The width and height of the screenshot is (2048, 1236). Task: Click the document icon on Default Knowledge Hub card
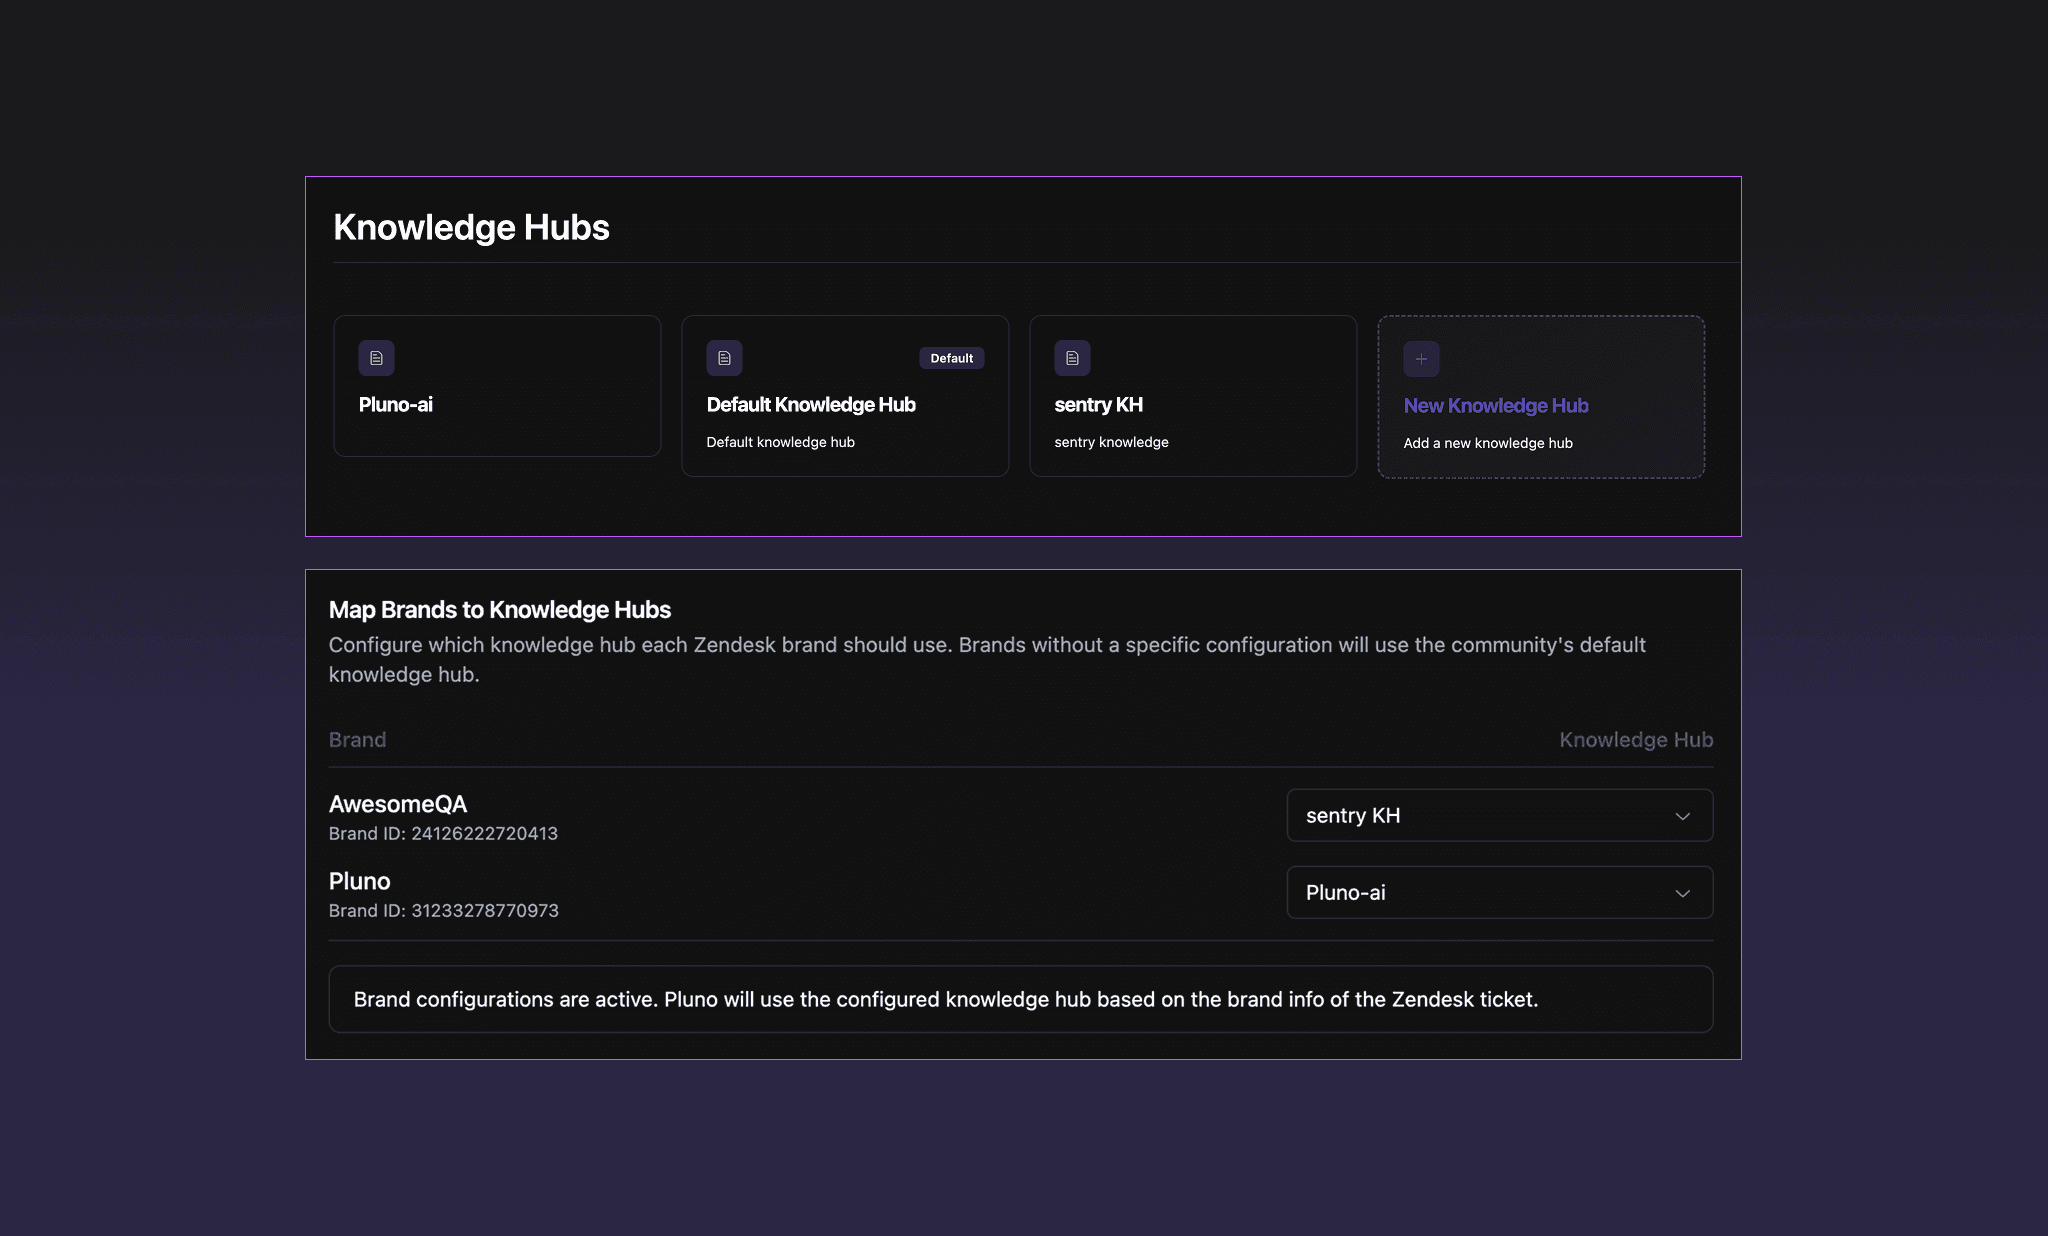tap(724, 358)
